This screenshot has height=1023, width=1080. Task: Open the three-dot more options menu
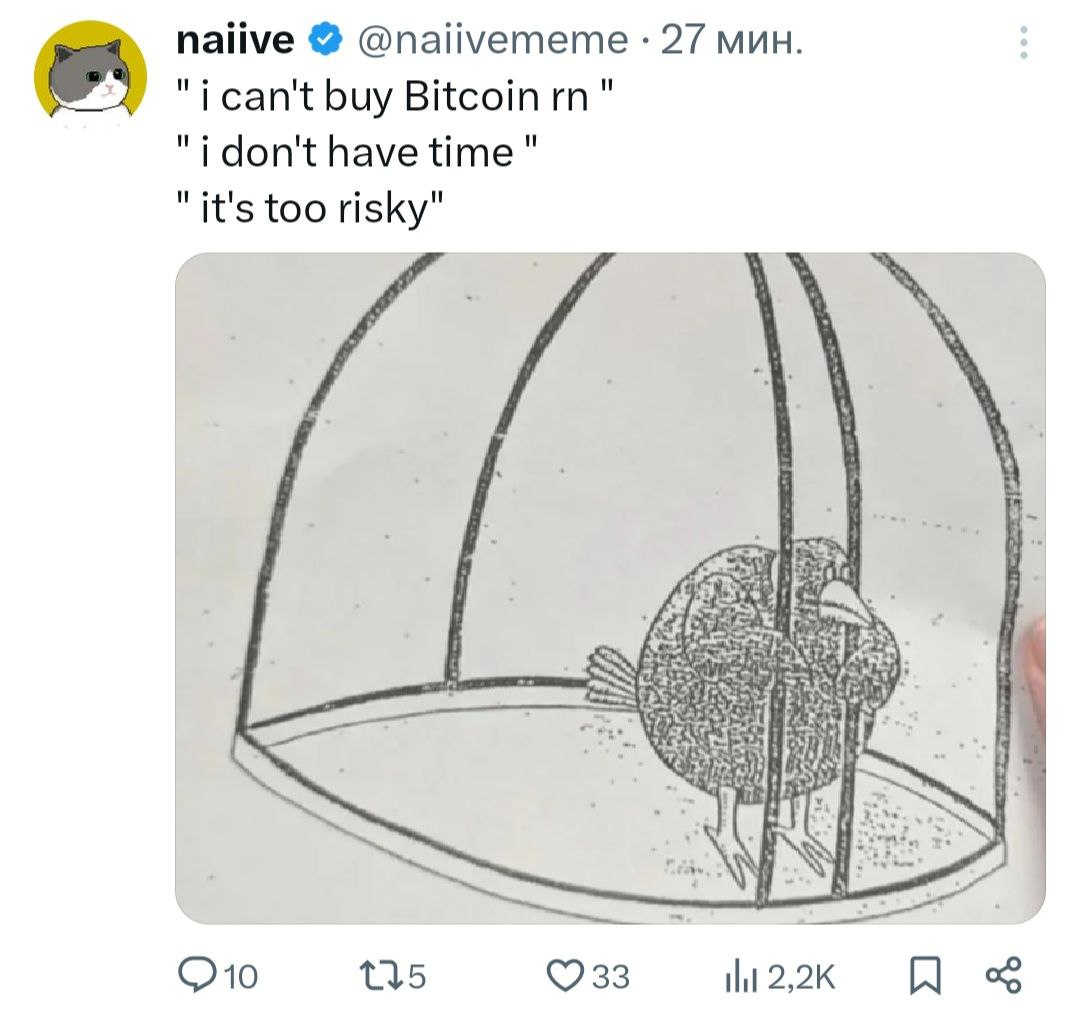(x=1021, y=44)
